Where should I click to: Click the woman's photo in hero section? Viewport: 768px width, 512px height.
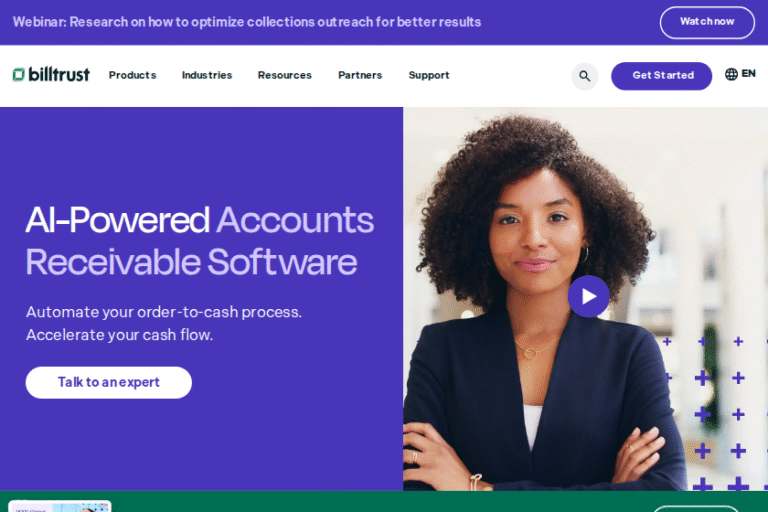click(x=585, y=299)
